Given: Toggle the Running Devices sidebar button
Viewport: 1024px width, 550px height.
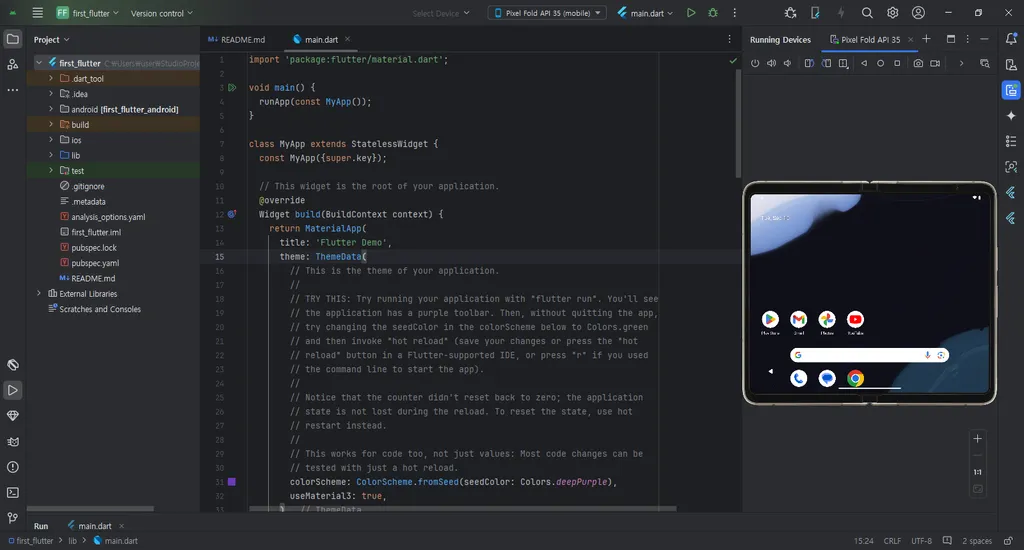Looking at the screenshot, I should pos(1011,90).
